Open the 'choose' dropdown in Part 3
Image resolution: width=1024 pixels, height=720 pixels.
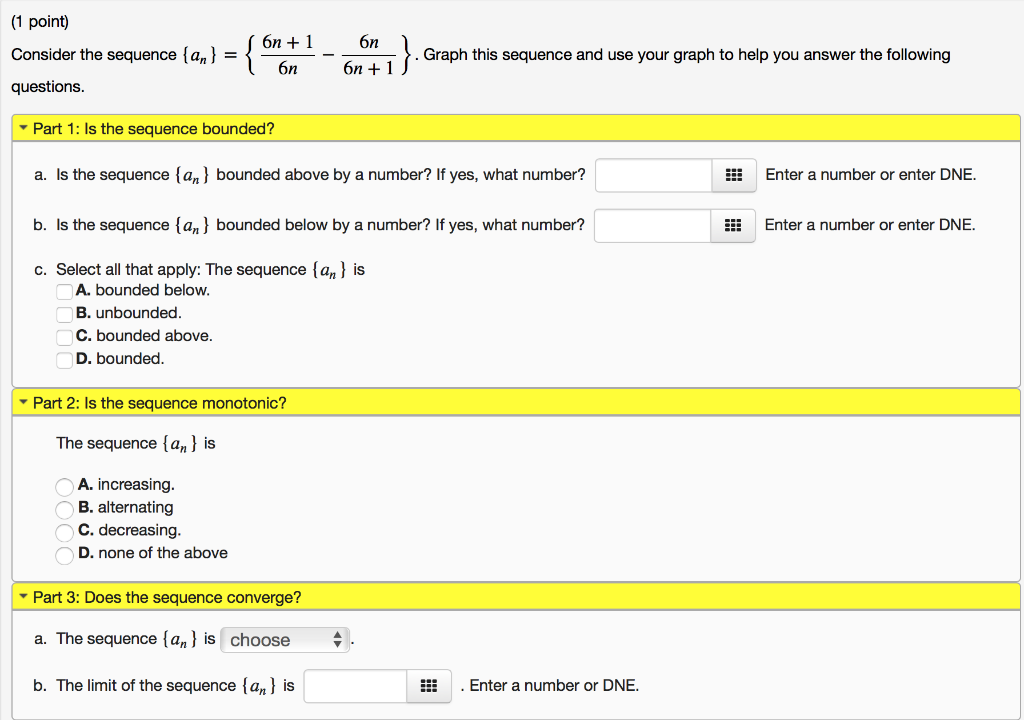(x=285, y=640)
